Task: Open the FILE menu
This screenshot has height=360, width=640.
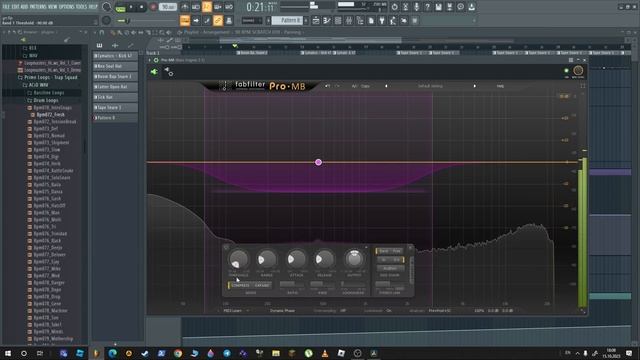Action: (x=6, y=7)
